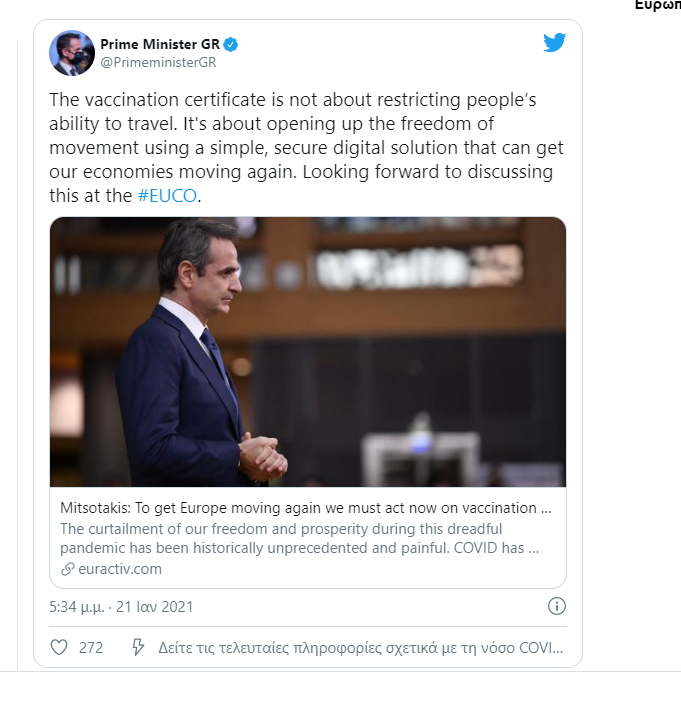The width and height of the screenshot is (681, 715).
Task: Click the @PrimeministerGR handle
Action: 158,62
